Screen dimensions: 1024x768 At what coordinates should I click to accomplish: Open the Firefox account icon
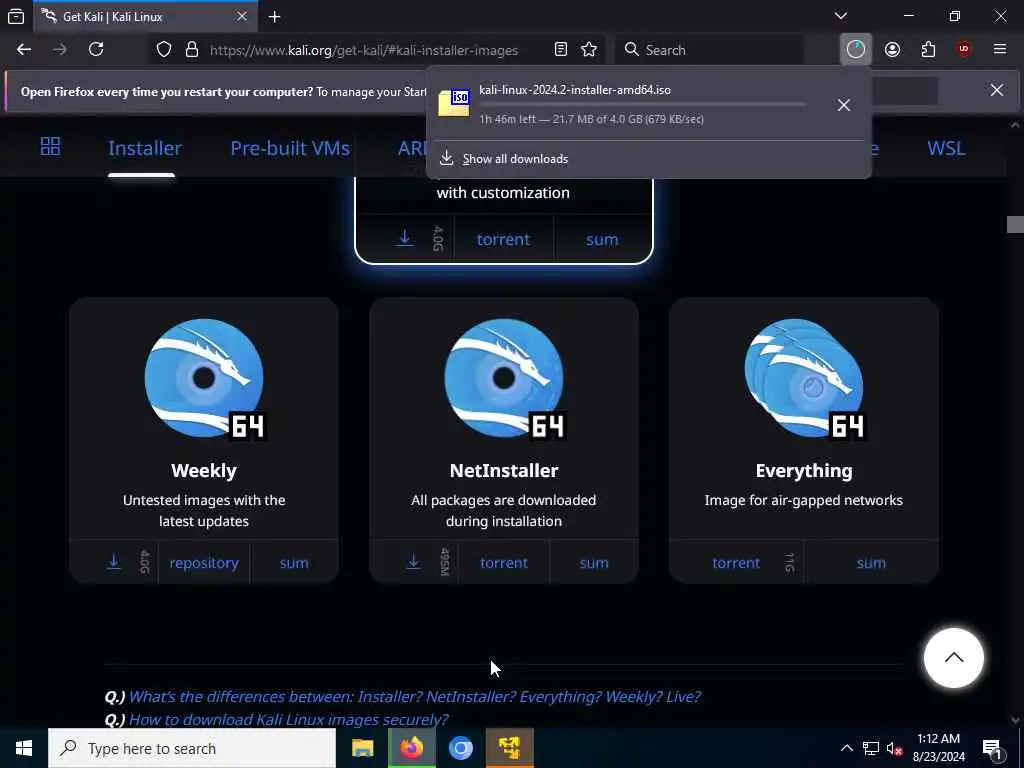[892, 50]
